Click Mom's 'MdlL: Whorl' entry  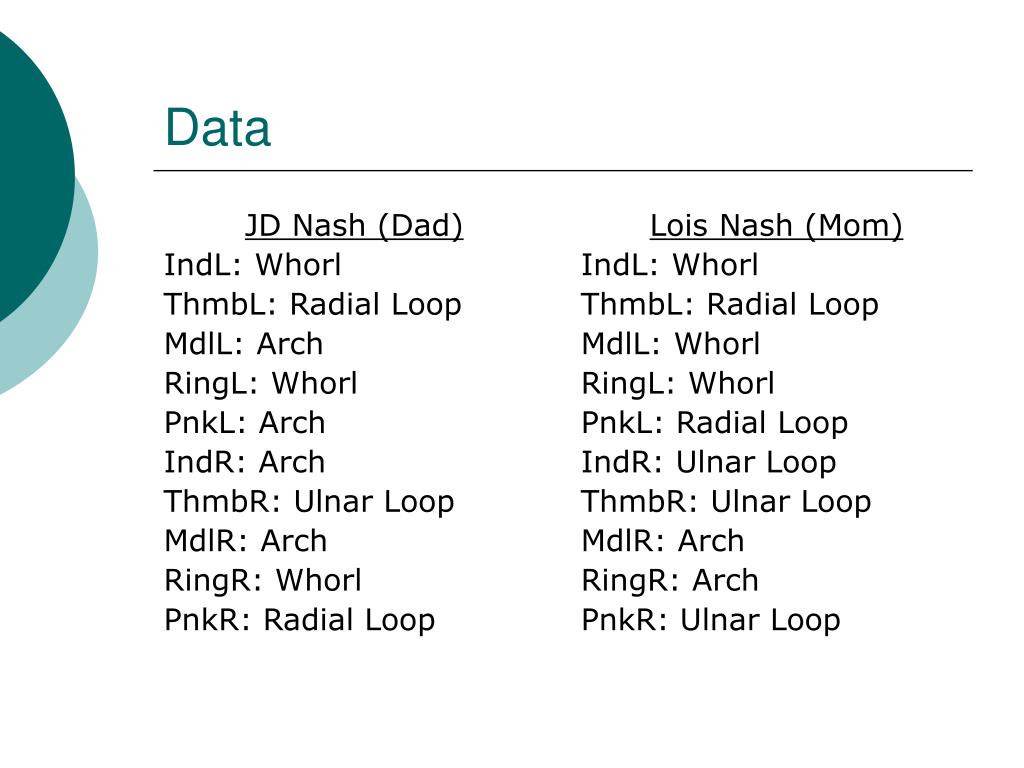tap(671, 344)
